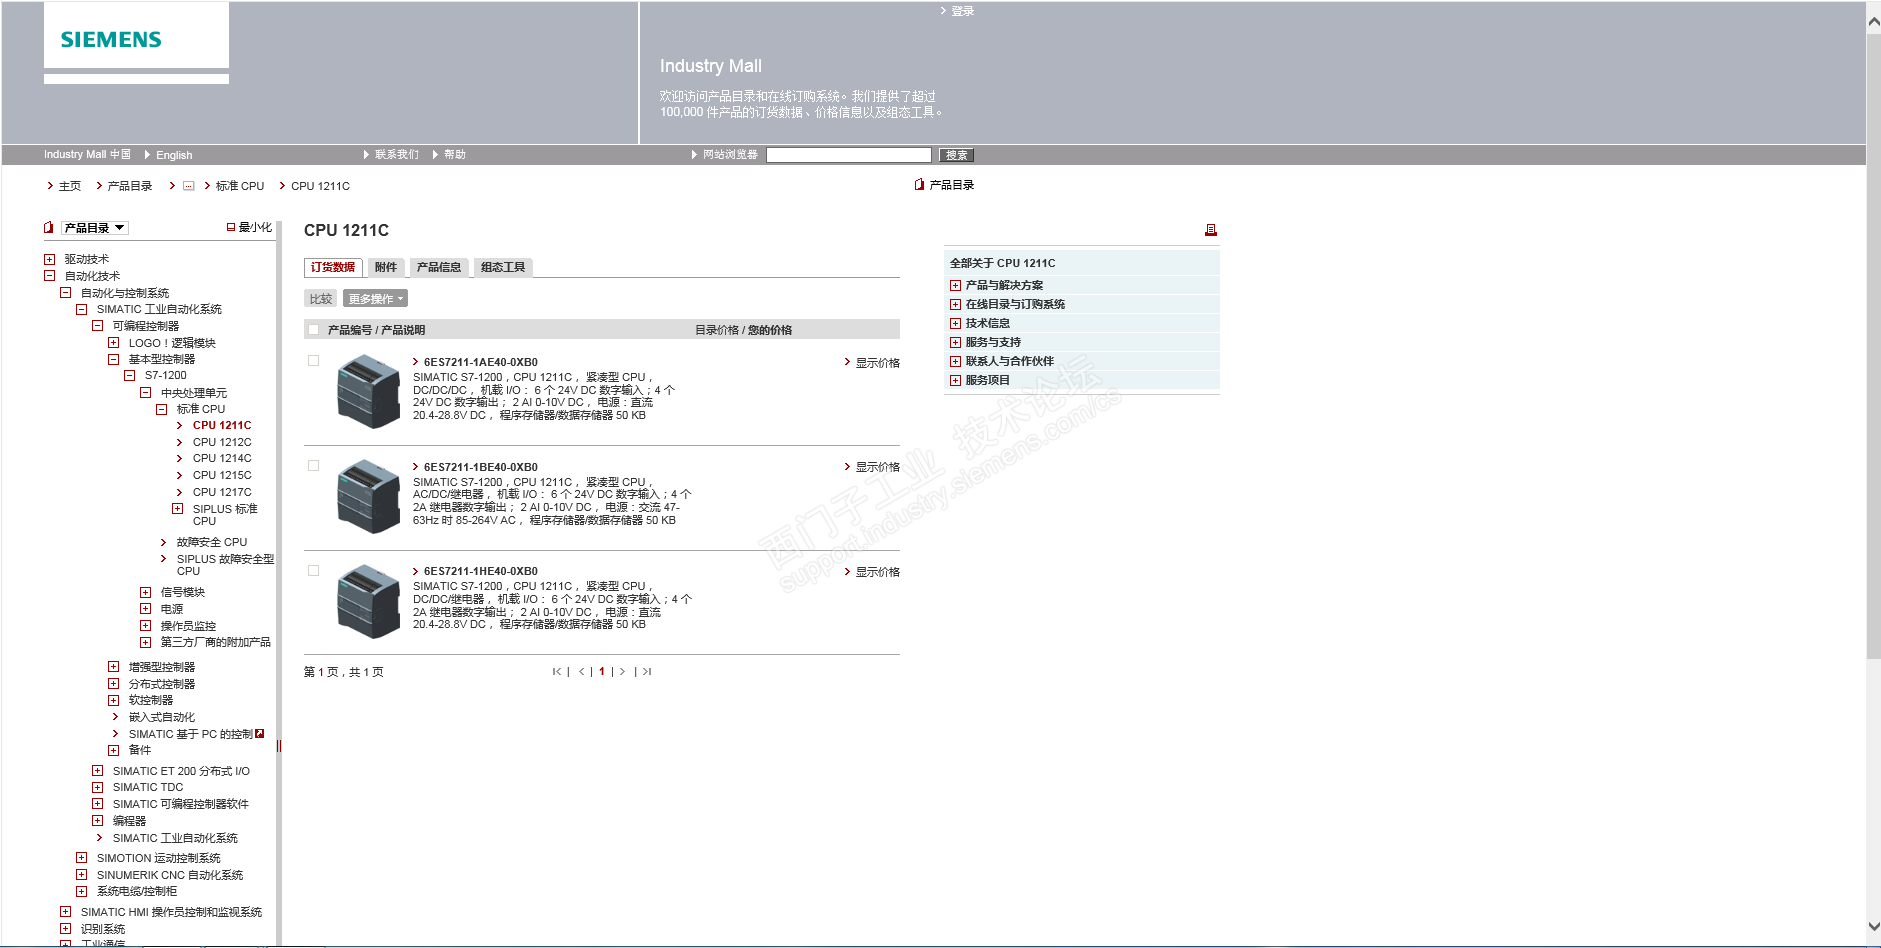The image size is (1881, 948).
Task: Click the 登录 login link
Action: tap(962, 11)
